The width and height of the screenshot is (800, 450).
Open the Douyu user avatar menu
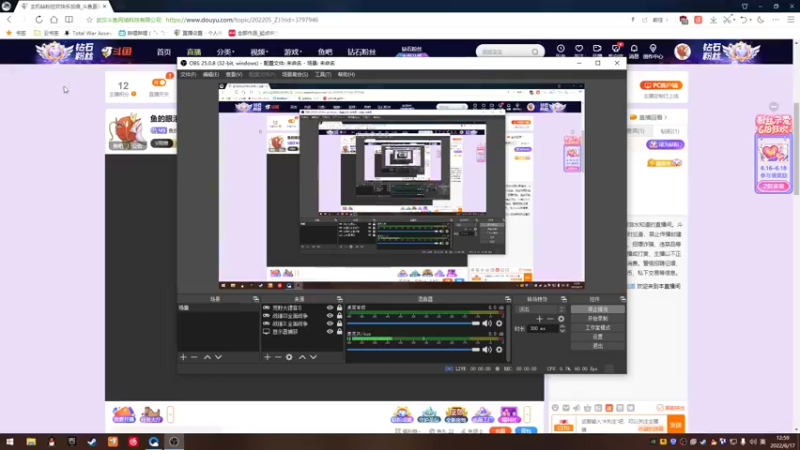click(682, 52)
